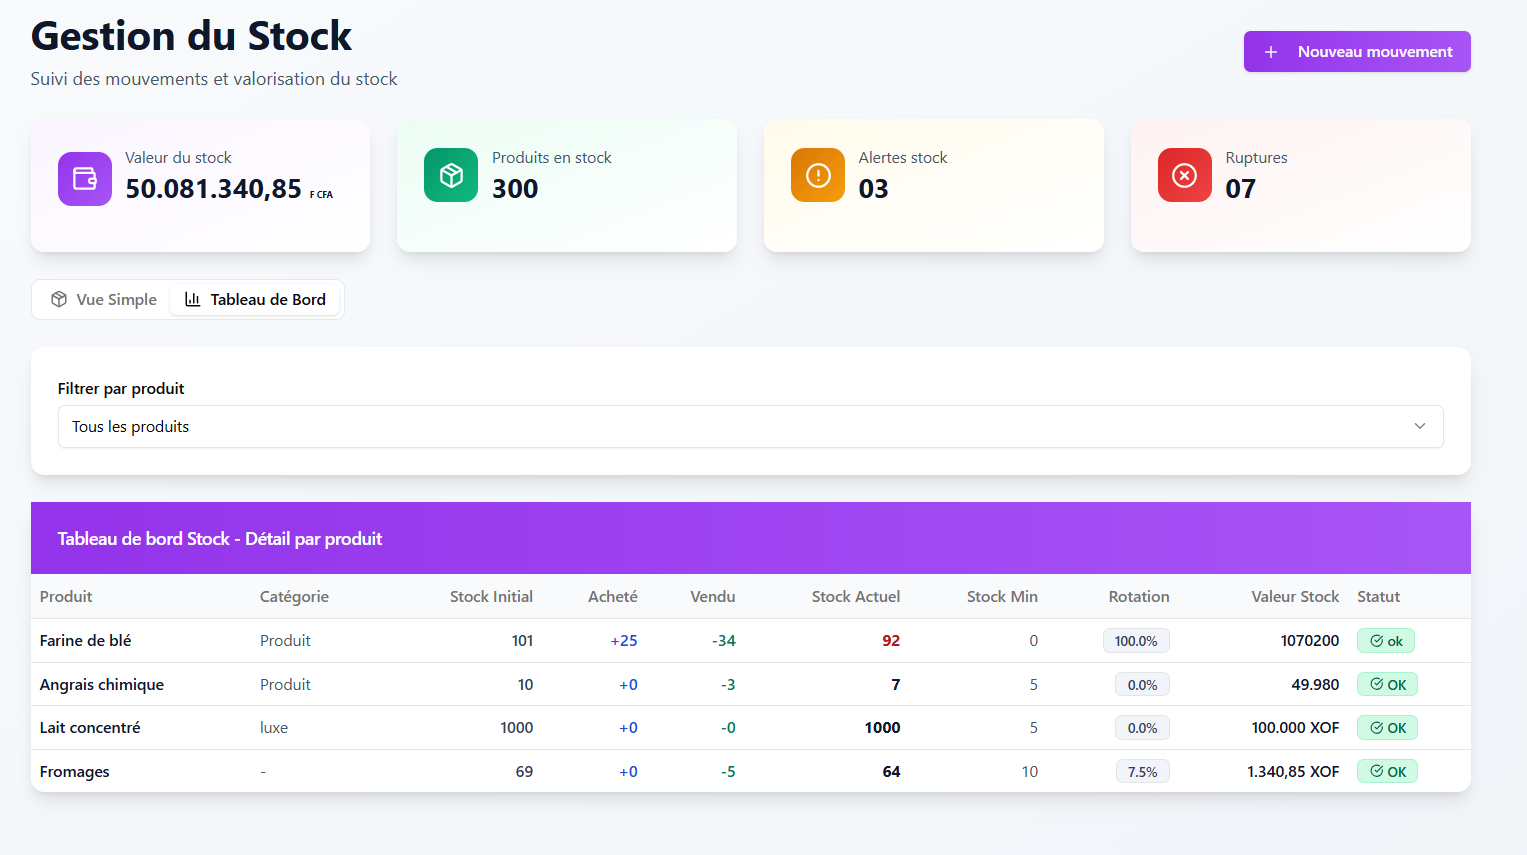Click the purple wallet icon for Valeur du stock
The width and height of the screenshot is (1527, 855).
pos(85,179)
